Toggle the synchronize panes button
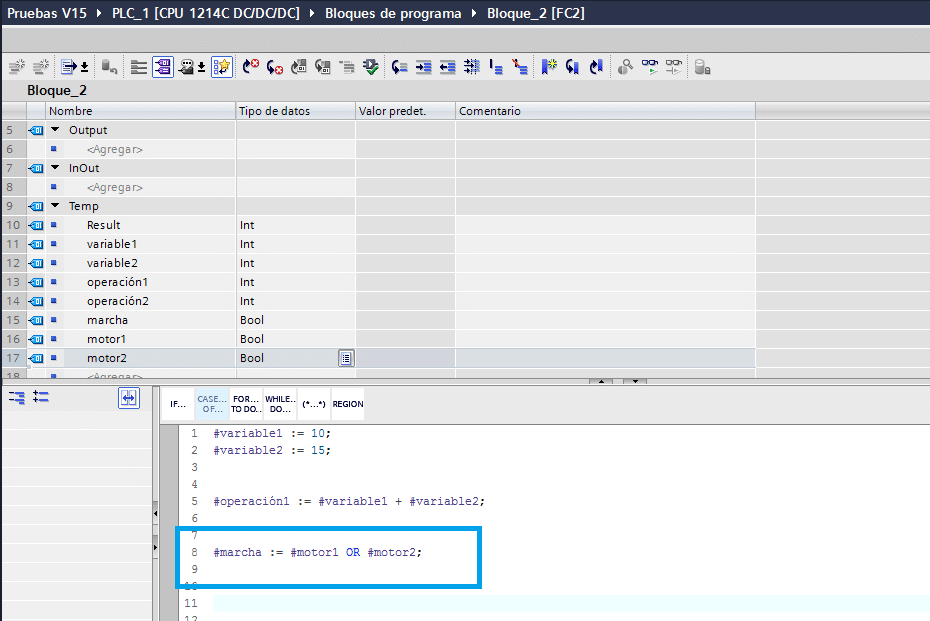The width and height of the screenshot is (930, 621). pos(129,398)
